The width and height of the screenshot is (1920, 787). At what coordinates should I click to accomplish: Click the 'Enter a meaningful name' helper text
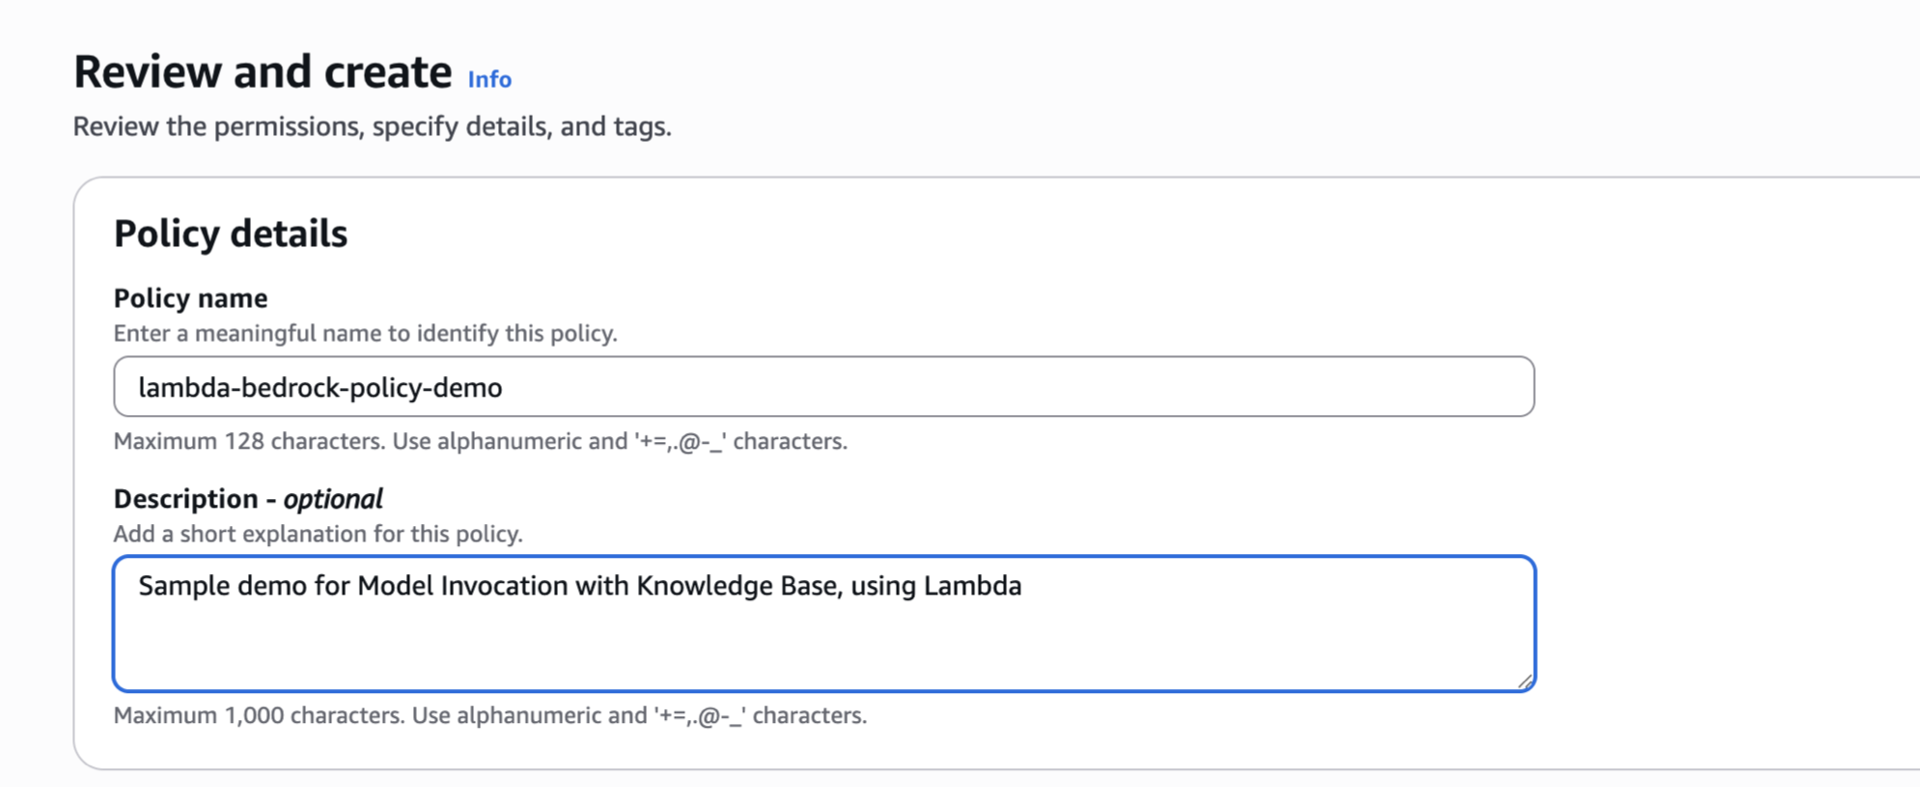[365, 333]
